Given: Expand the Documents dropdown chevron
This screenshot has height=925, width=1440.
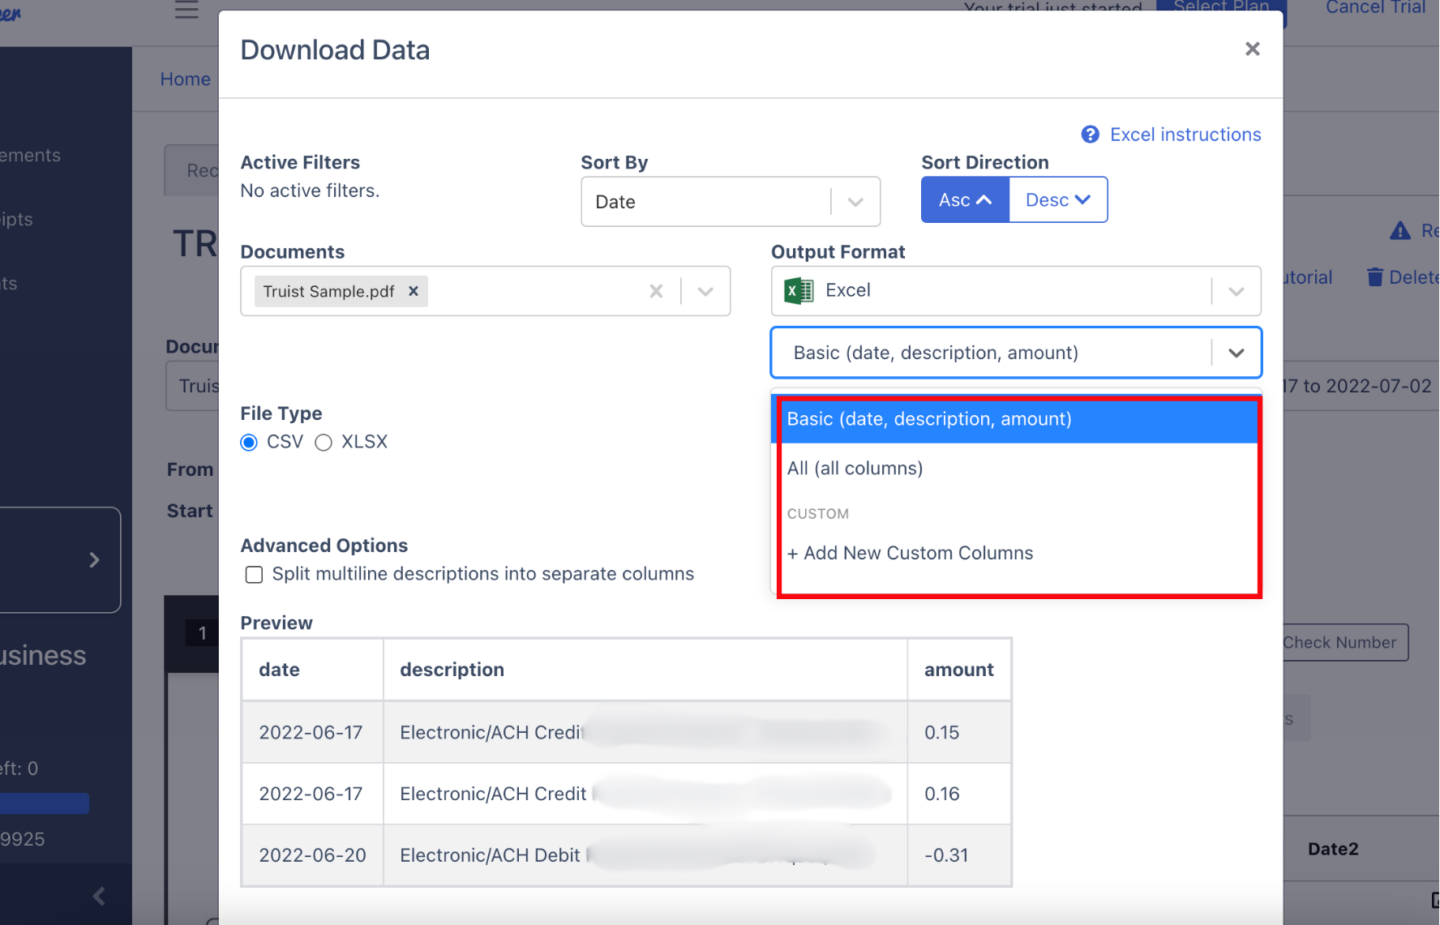Looking at the screenshot, I should (706, 291).
